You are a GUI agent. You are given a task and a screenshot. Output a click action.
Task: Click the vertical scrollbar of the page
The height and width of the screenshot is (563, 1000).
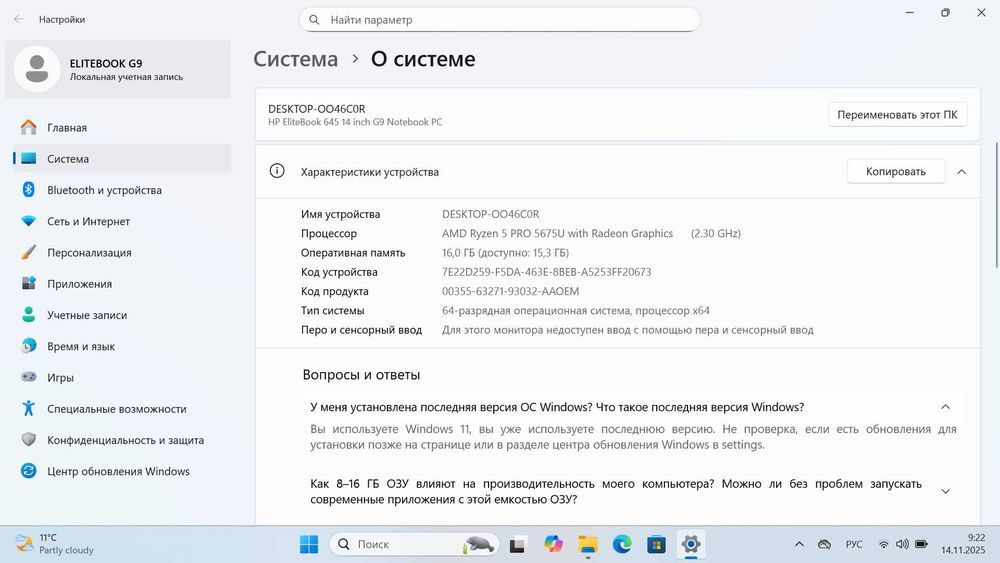click(x=996, y=205)
